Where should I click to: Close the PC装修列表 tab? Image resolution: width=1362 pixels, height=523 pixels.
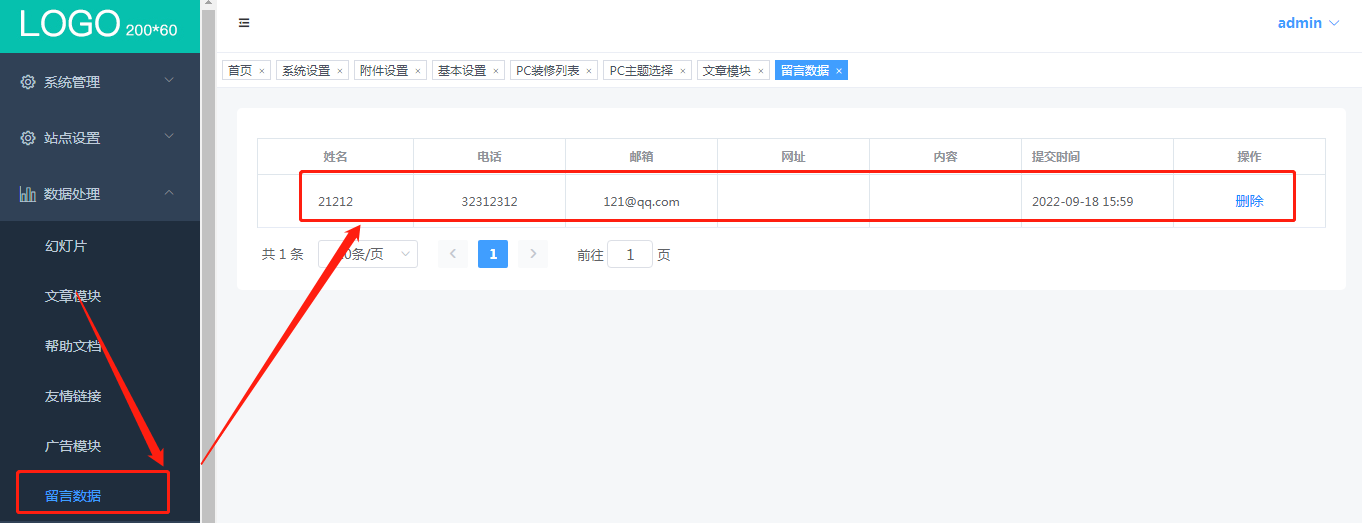pyautogui.click(x=589, y=71)
